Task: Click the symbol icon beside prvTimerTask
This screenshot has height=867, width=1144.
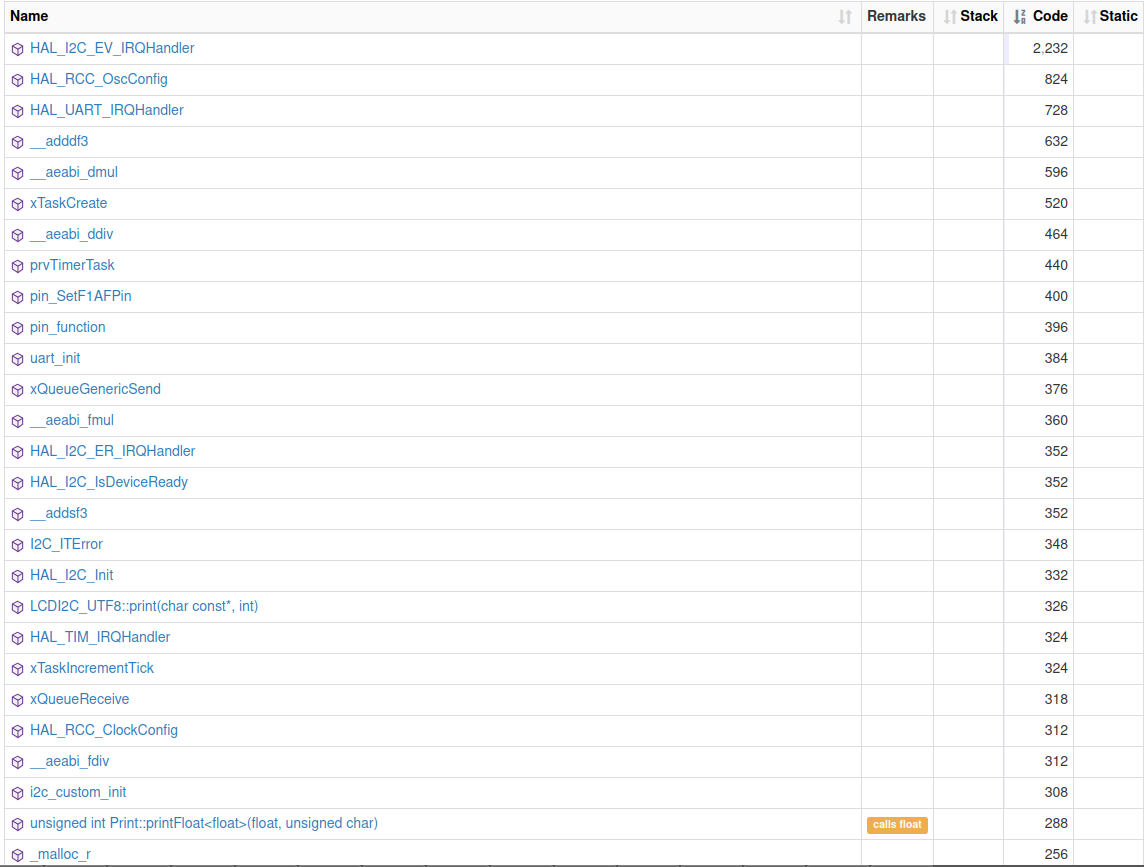Action: click(x=17, y=266)
